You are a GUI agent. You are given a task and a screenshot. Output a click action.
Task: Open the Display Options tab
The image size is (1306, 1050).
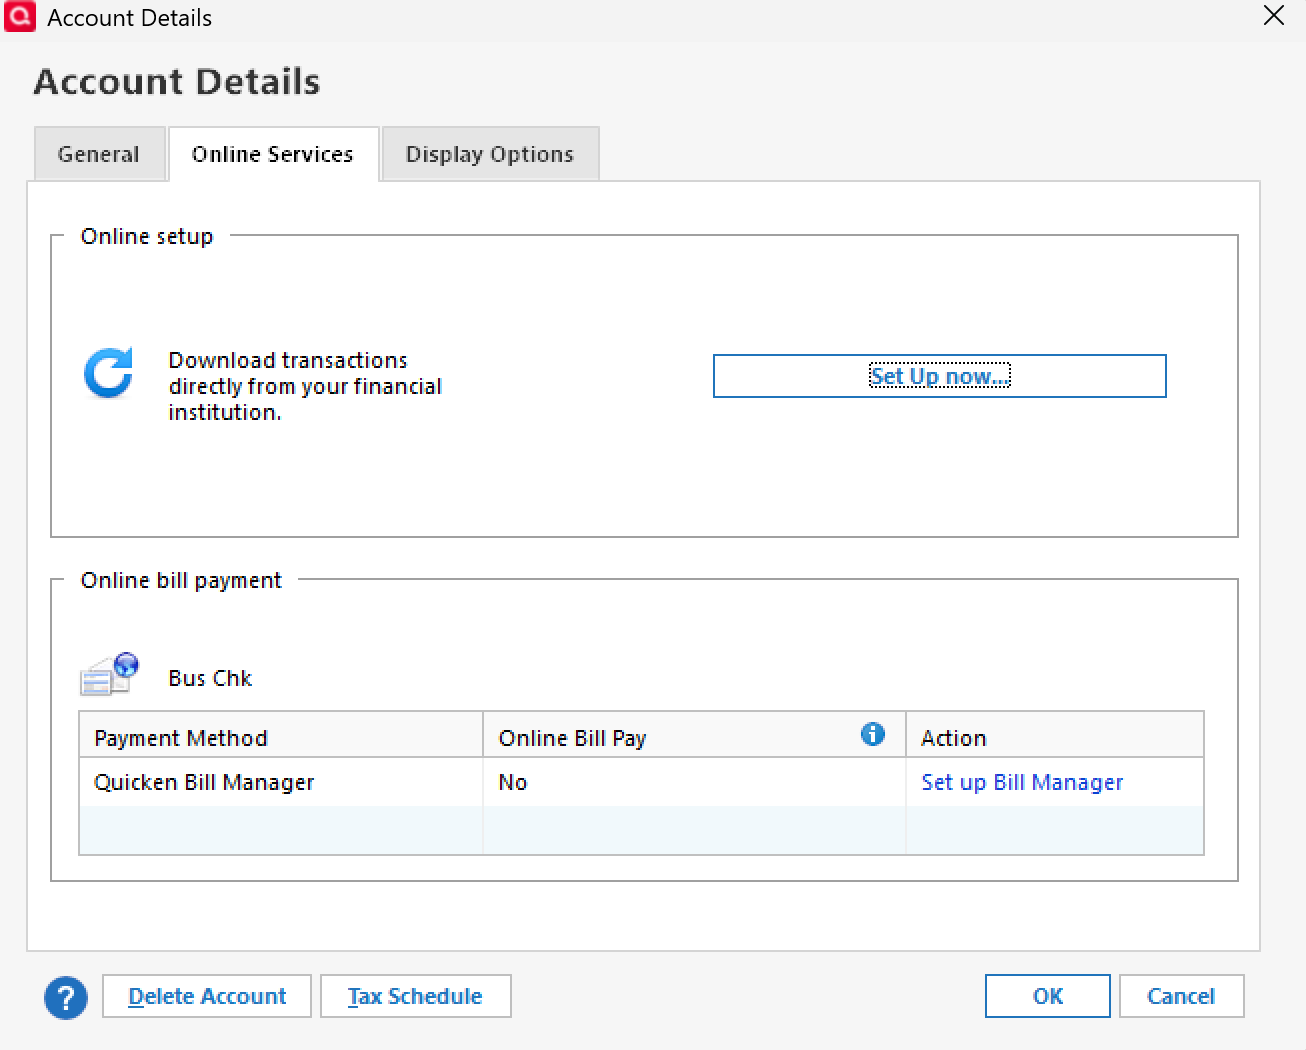tap(489, 154)
